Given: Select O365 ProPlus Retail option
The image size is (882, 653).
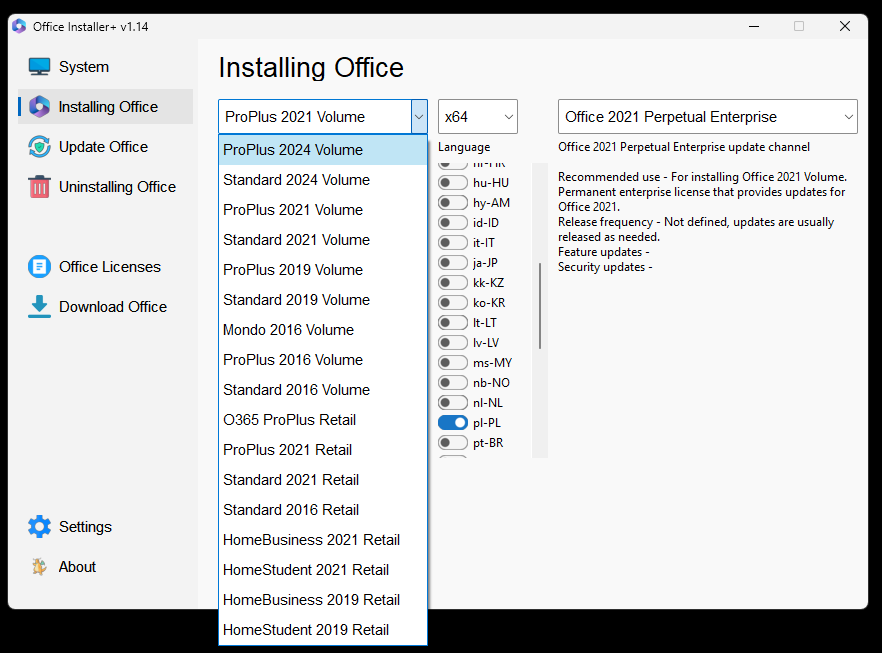Looking at the screenshot, I should (323, 420).
